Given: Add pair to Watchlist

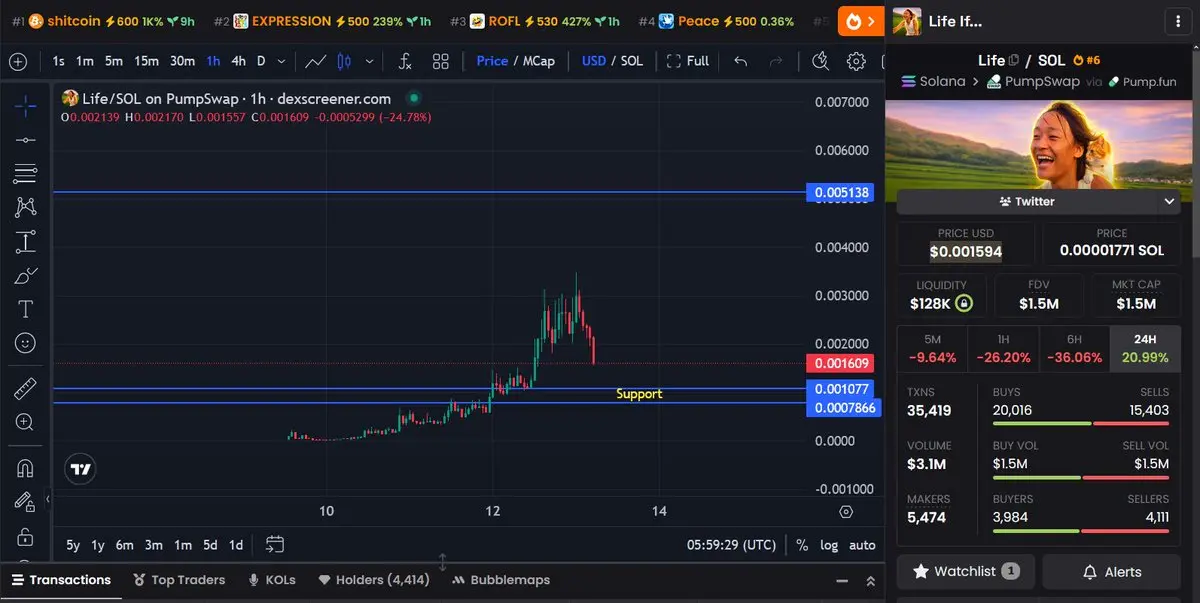Looking at the screenshot, I should (966, 572).
